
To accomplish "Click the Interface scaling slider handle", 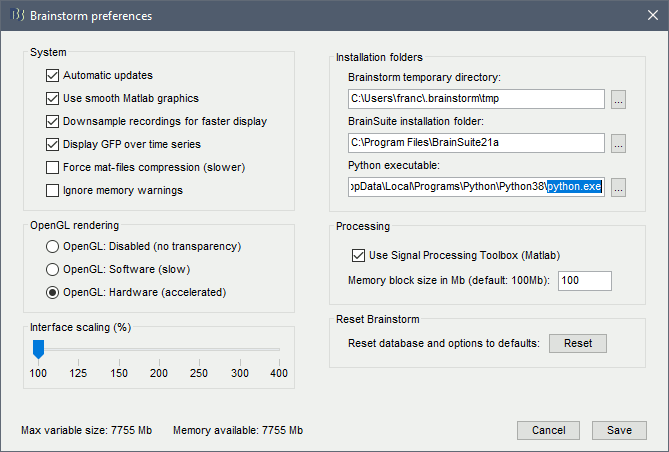I will 38,349.
